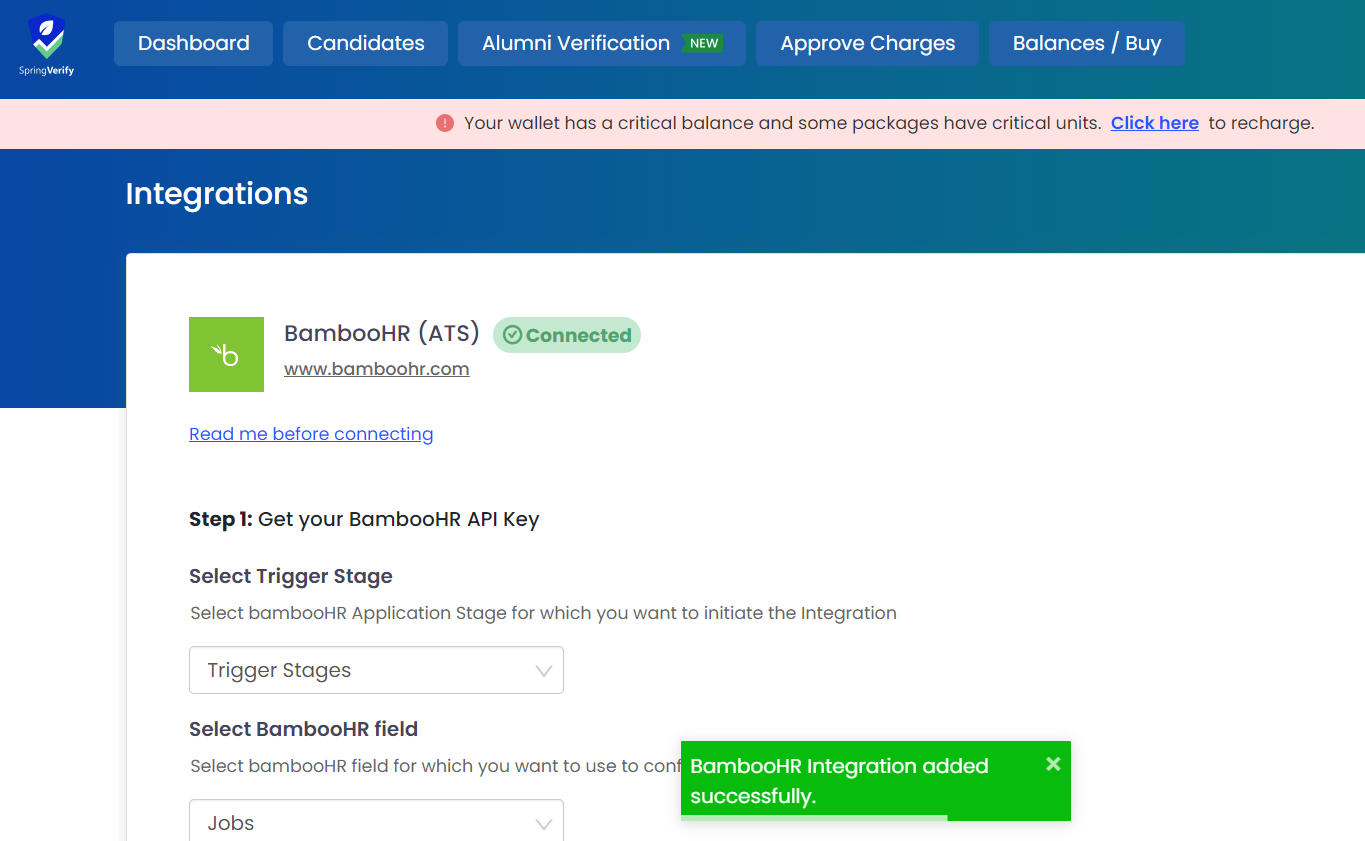This screenshot has width=1365, height=841.
Task: Click the SpringVerify logo
Action: click(47, 45)
